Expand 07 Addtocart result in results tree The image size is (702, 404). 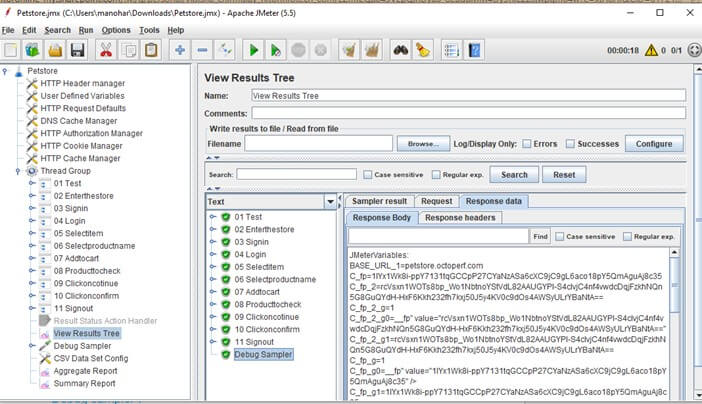(x=213, y=292)
